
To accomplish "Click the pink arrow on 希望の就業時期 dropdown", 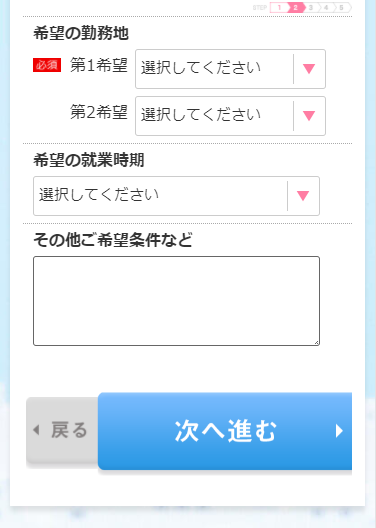I will [x=303, y=196].
